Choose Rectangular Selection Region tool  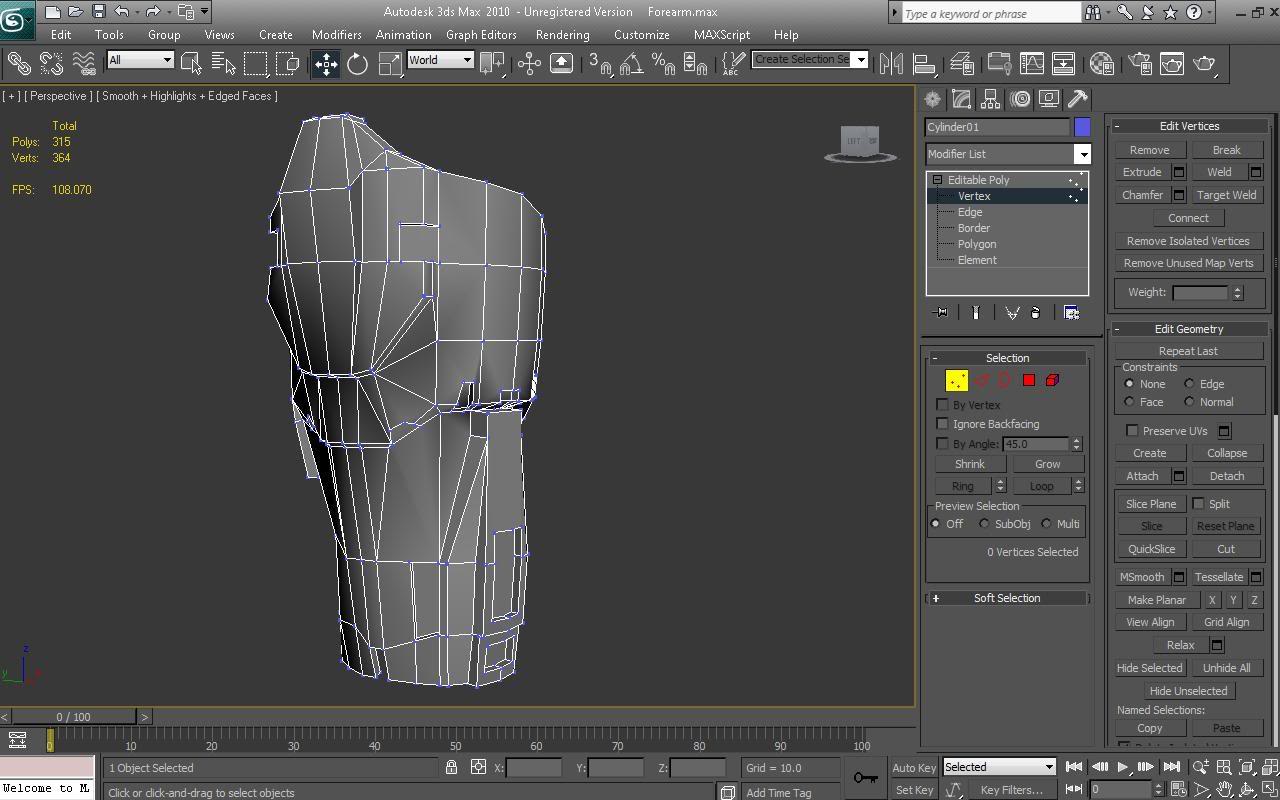click(256, 63)
